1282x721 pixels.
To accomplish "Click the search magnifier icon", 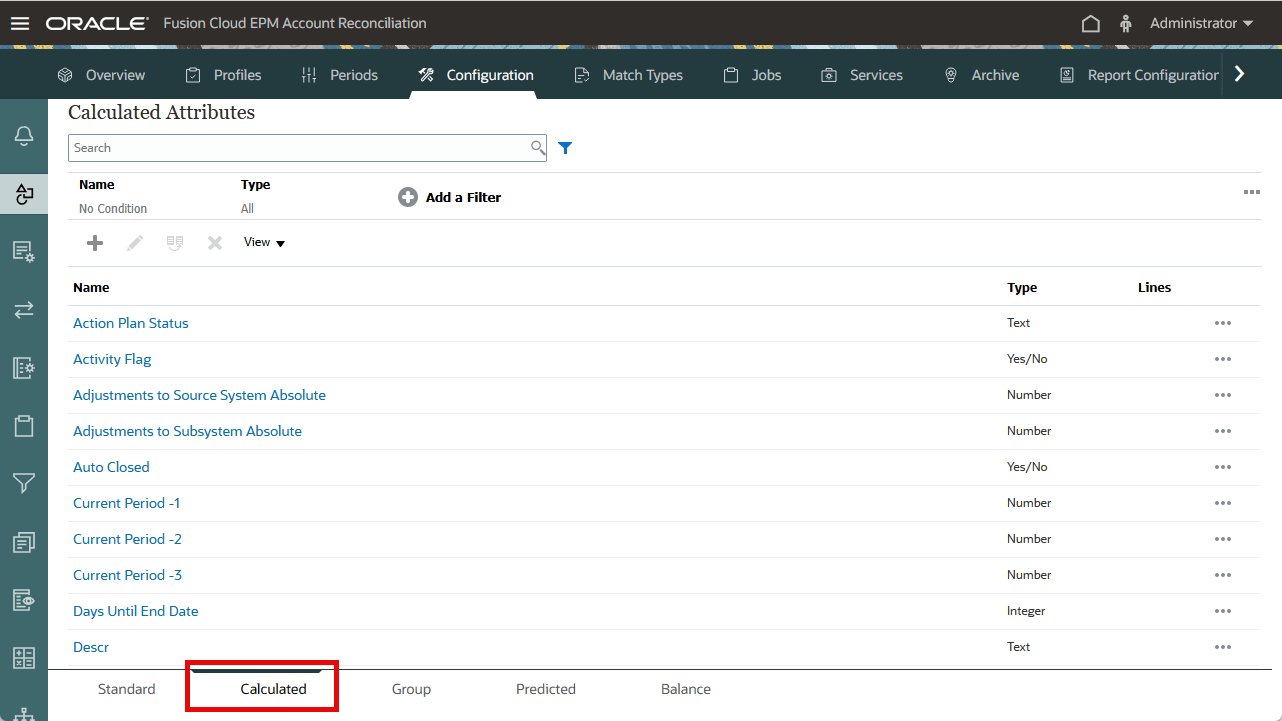I will pyautogui.click(x=538, y=148).
